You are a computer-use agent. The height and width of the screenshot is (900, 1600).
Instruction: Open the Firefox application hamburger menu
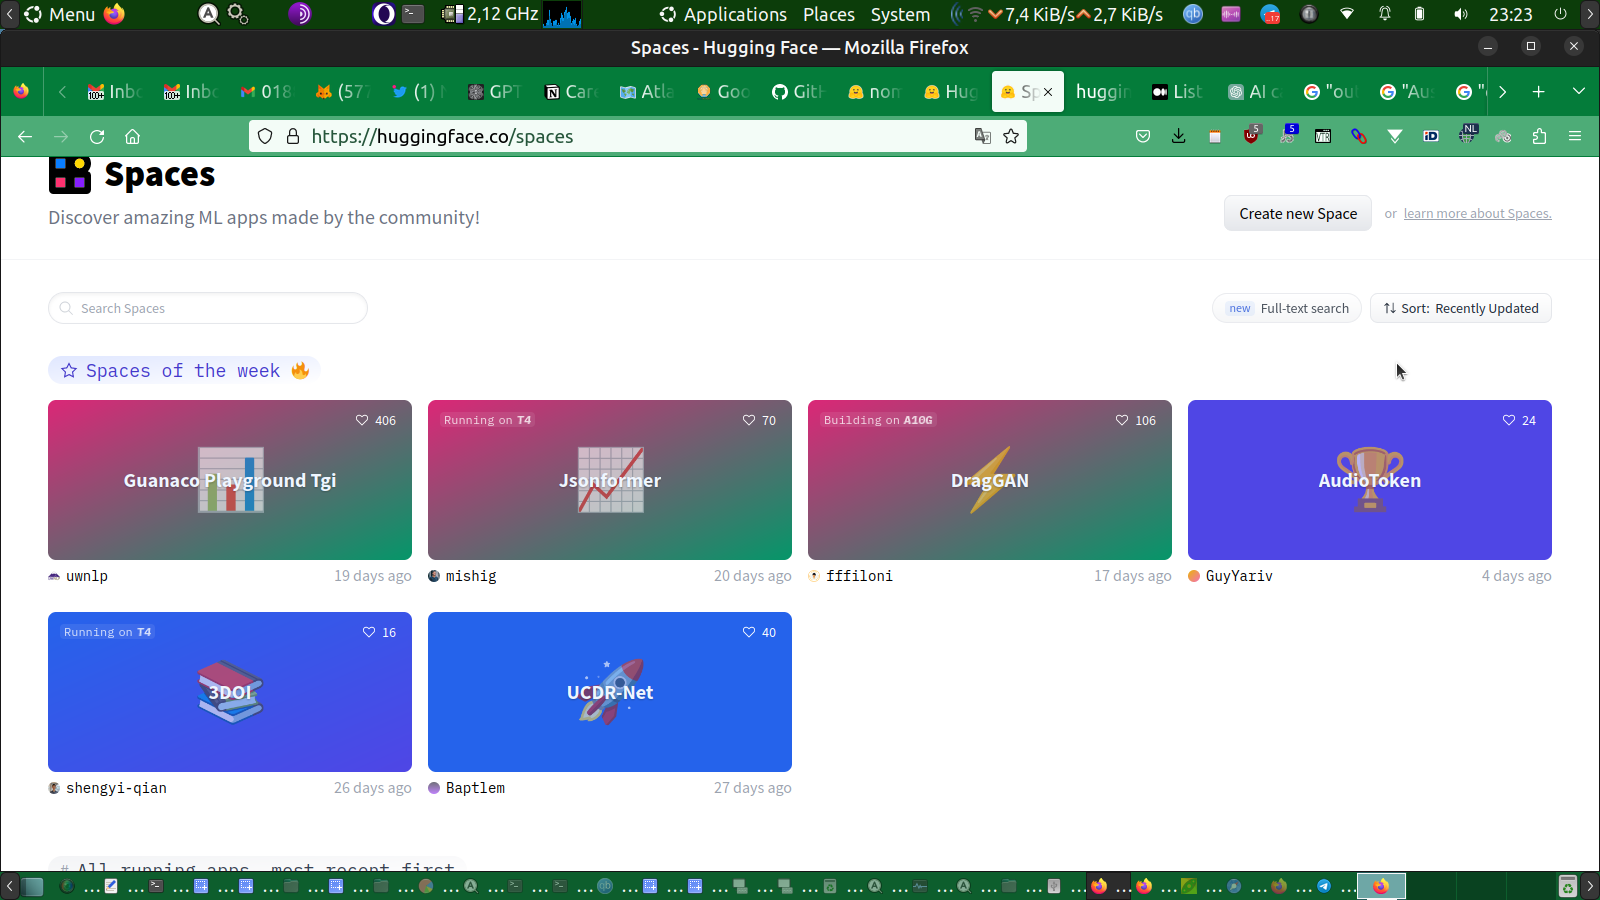pyautogui.click(x=1575, y=136)
